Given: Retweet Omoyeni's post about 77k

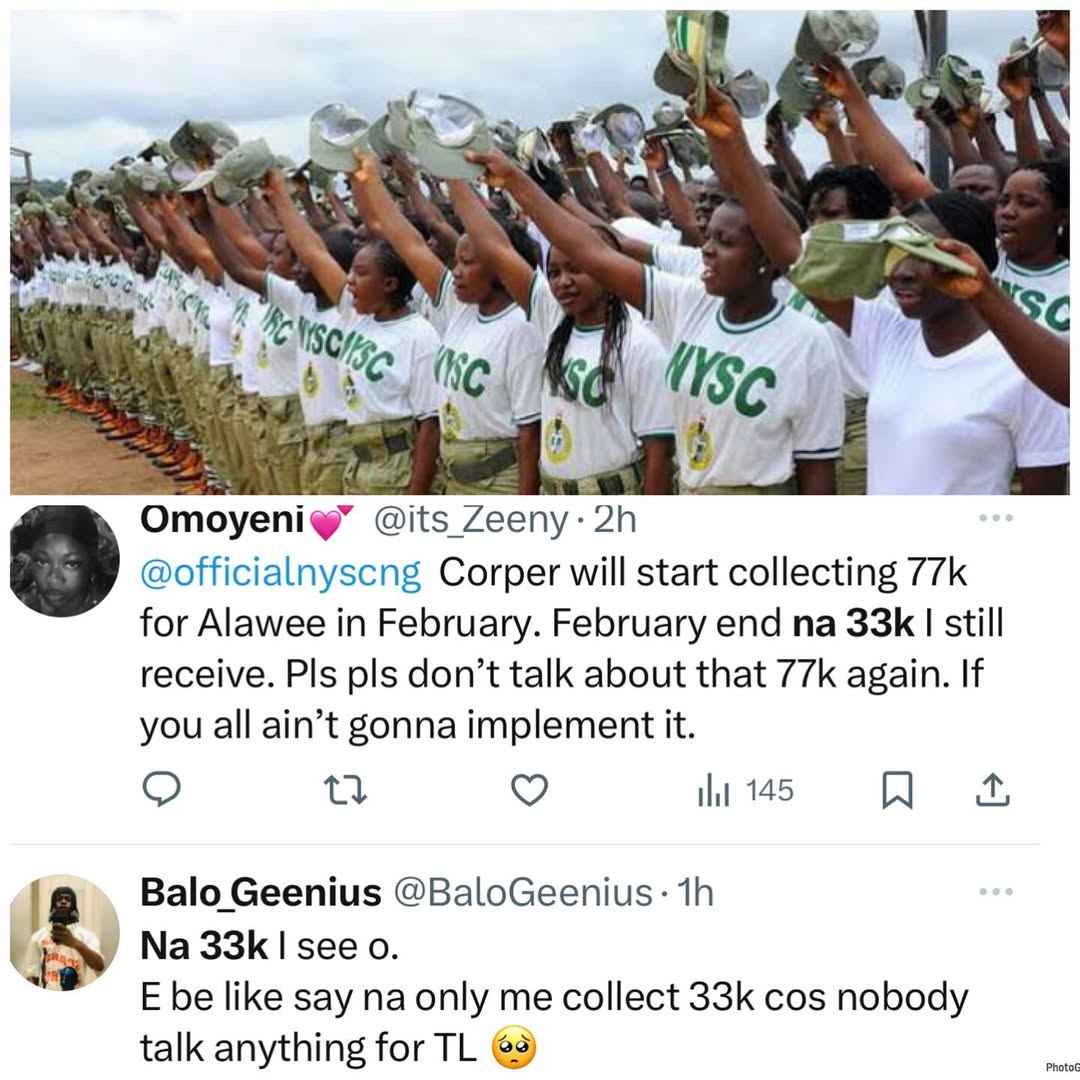Looking at the screenshot, I should (x=346, y=789).
